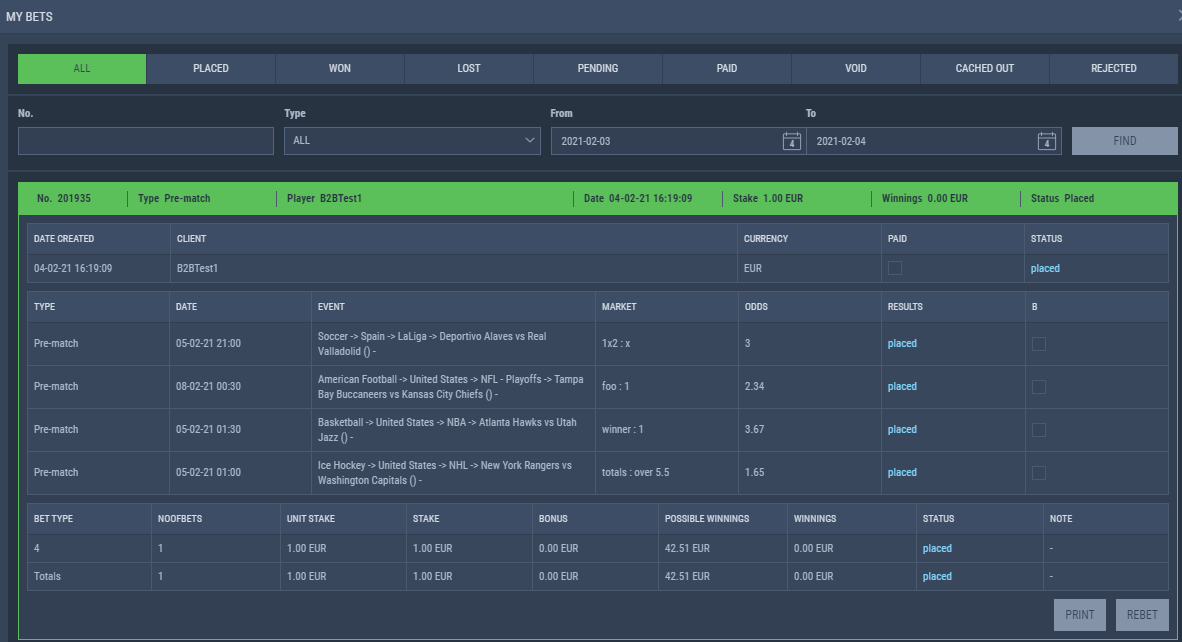This screenshot has width=1182, height=642.
Task: Switch to the LOST tab
Action: click(469, 69)
